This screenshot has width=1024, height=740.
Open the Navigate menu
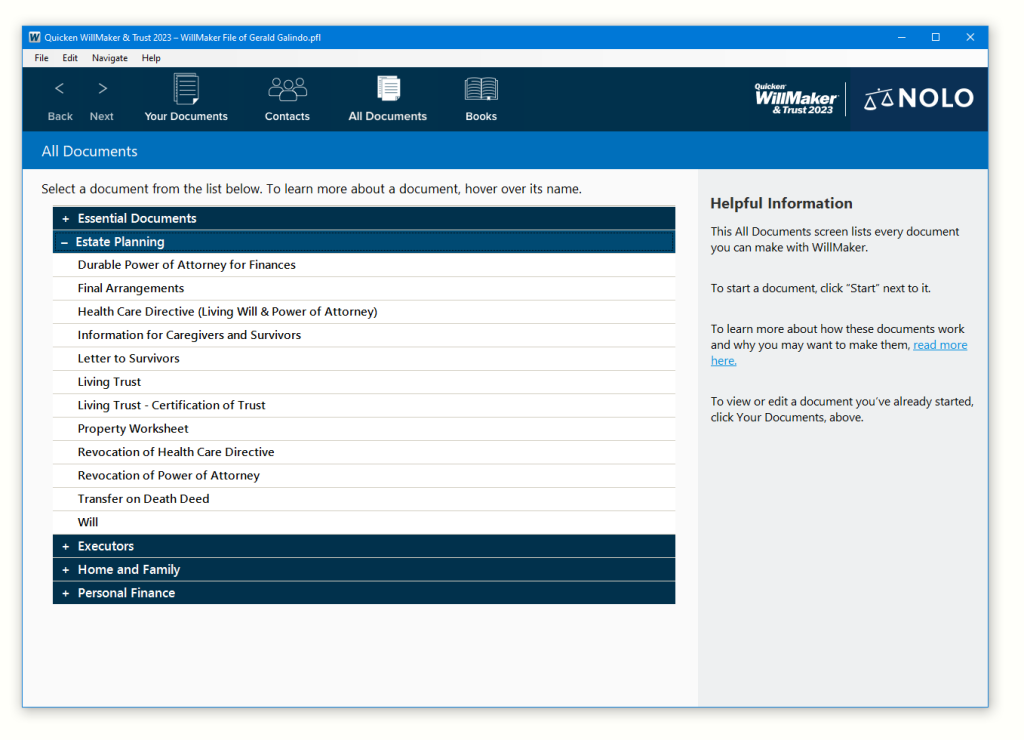(109, 58)
